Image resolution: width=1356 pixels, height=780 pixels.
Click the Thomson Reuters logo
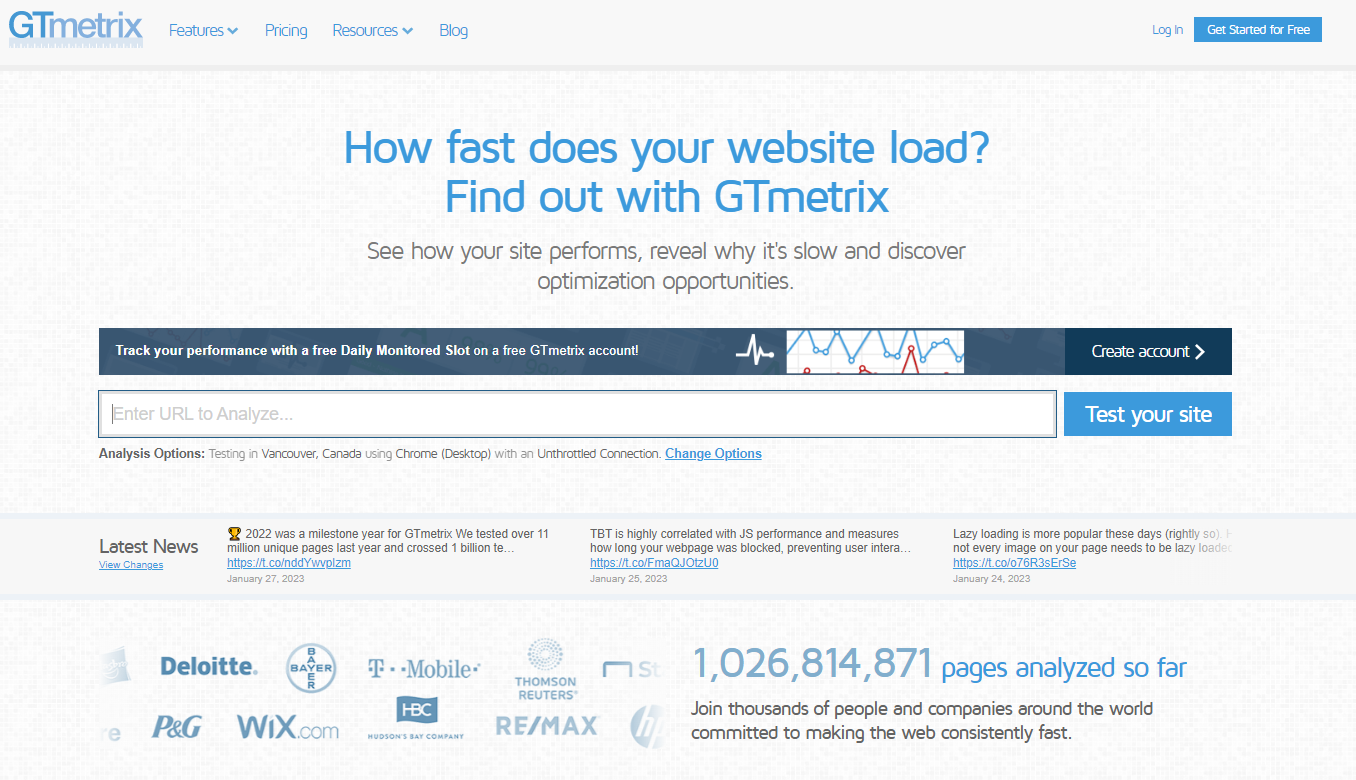pos(545,669)
